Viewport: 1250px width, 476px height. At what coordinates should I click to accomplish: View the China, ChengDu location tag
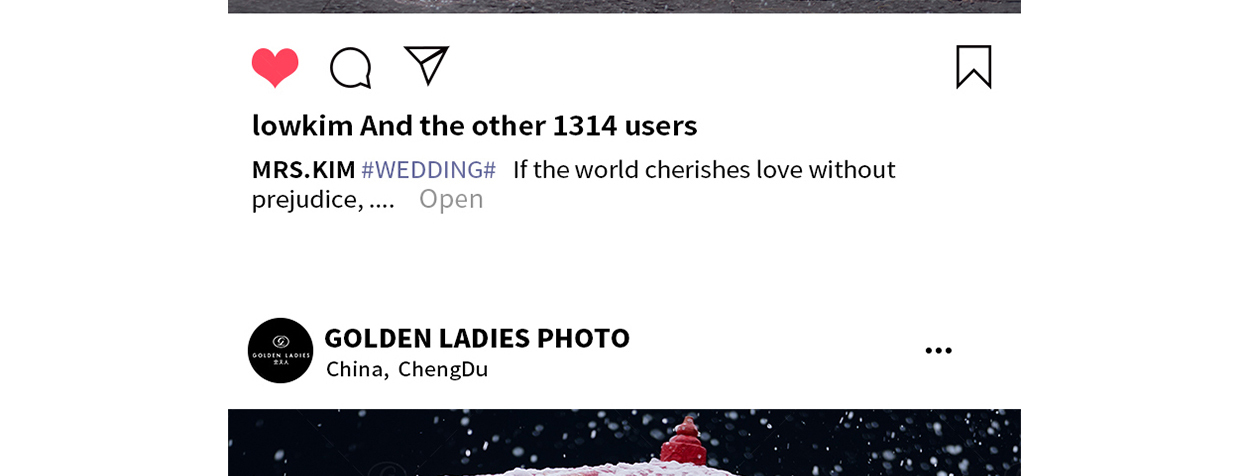pyautogui.click(x=407, y=369)
